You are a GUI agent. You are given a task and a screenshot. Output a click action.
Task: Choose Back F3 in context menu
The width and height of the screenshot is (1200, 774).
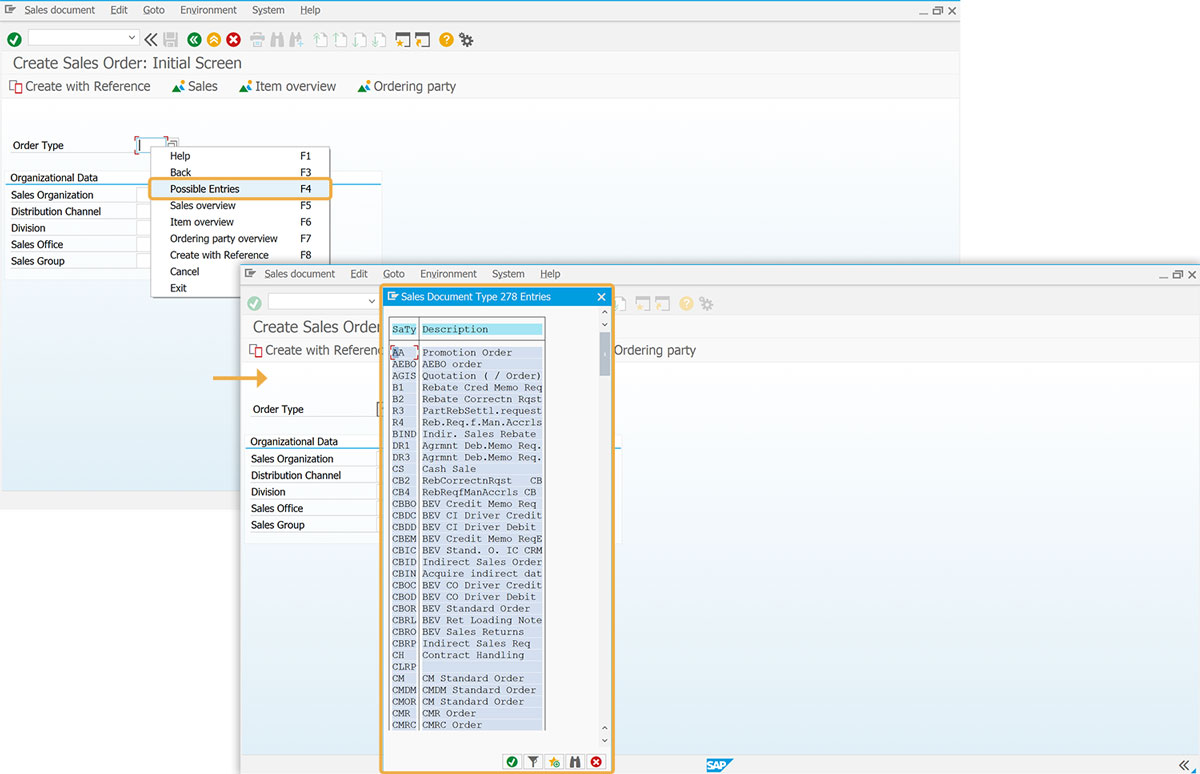[x=240, y=172]
